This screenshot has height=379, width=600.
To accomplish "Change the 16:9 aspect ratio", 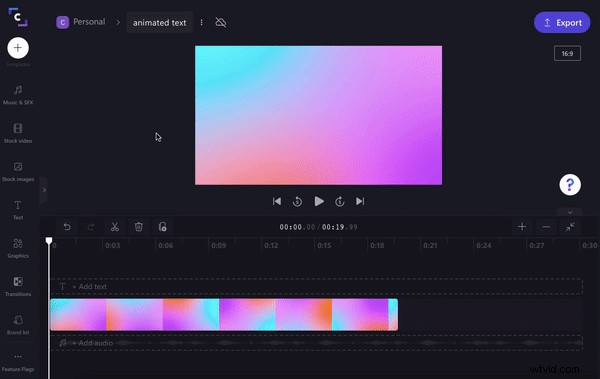I will (x=567, y=54).
